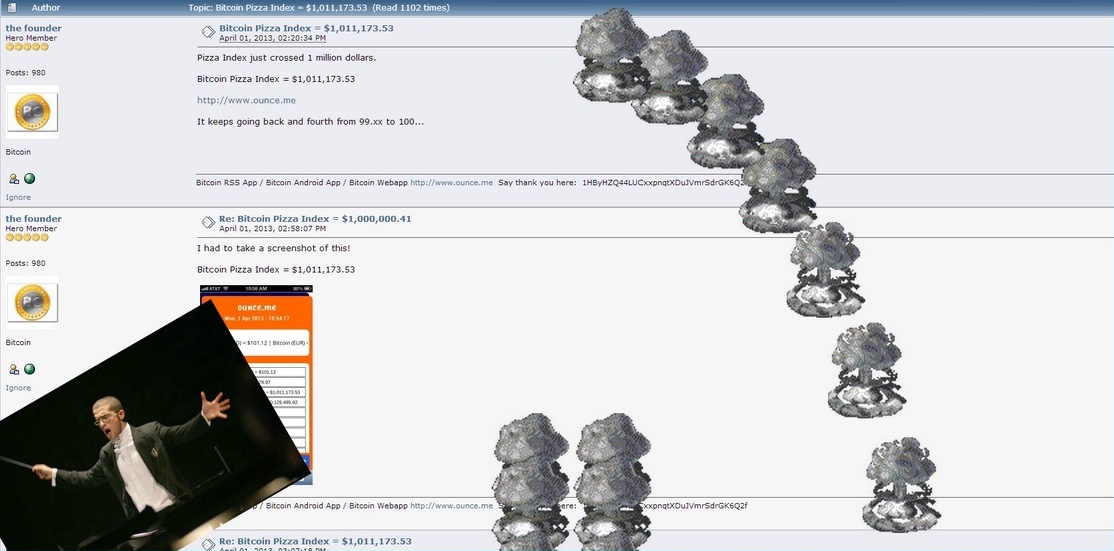The image size is (1114, 551).
Task: Click 'Hero Member' rank under second post author
Action: [x=31, y=229]
